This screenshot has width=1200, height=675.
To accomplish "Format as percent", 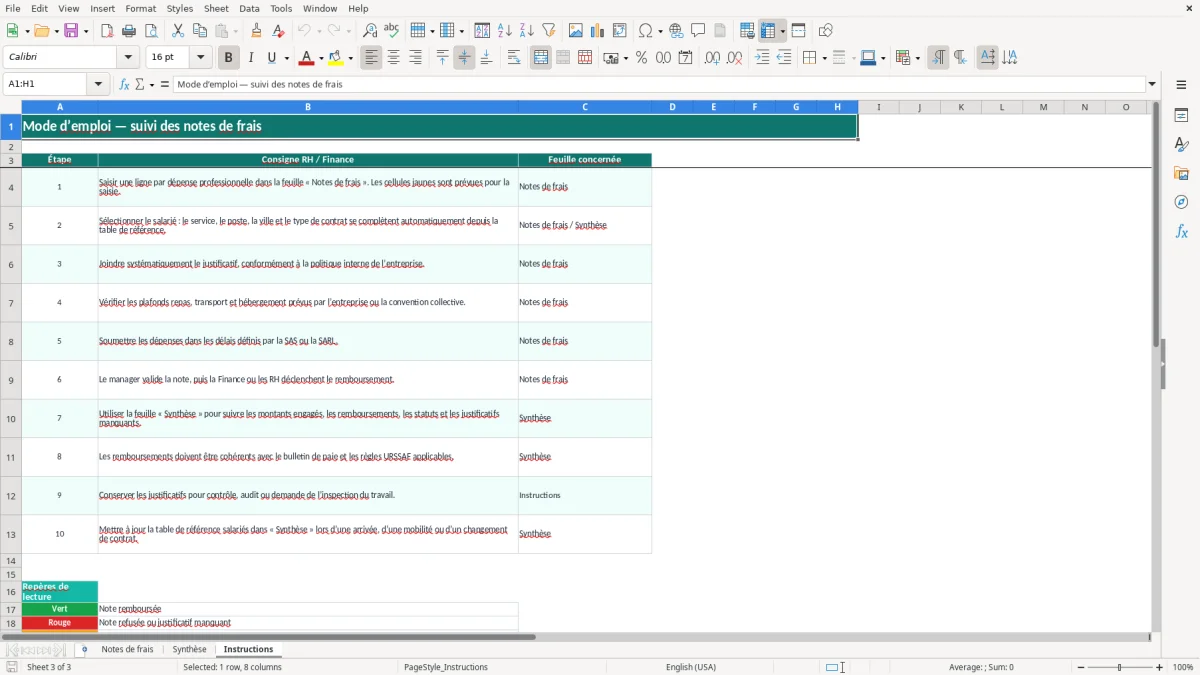I will [641, 58].
